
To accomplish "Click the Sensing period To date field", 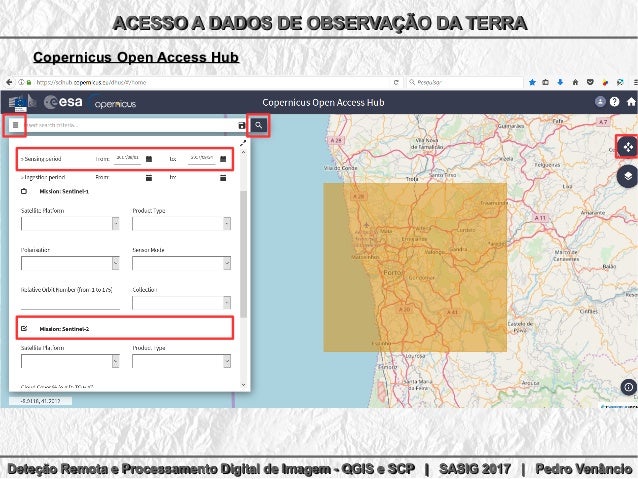I will click(202, 158).
